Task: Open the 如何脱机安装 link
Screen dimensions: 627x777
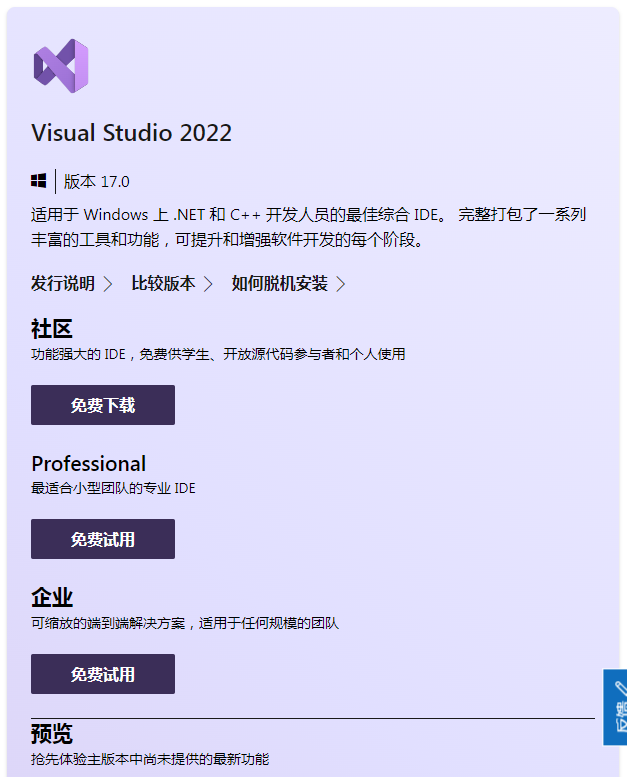Action: coord(280,283)
